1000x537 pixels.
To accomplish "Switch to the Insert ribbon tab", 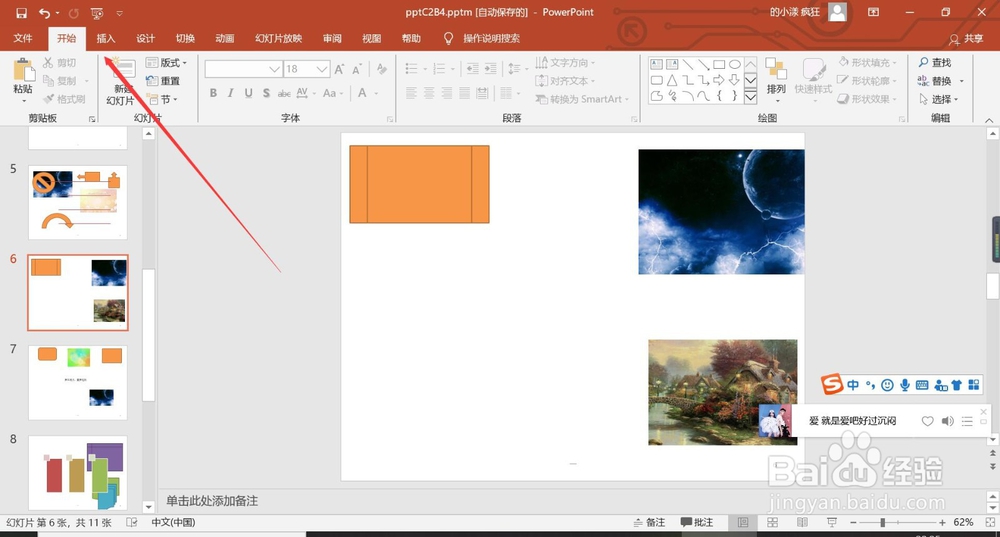I will tap(106, 38).
